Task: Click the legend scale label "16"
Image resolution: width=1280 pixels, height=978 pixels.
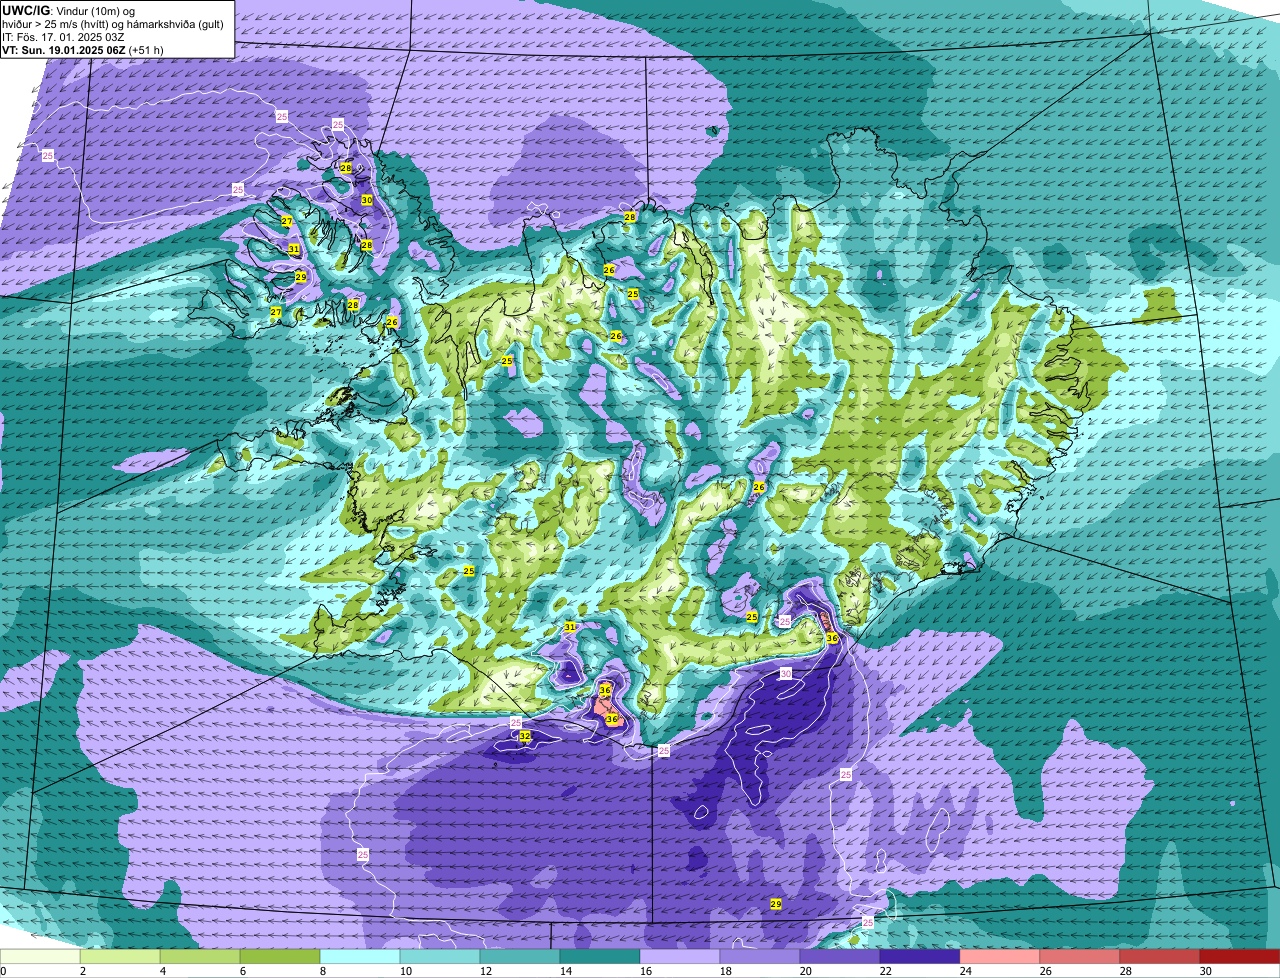Action: [x=646, y=971]
